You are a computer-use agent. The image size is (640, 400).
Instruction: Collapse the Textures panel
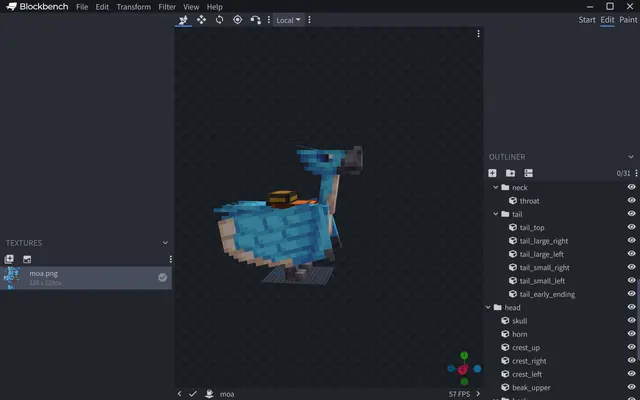[x=165, y=243]
